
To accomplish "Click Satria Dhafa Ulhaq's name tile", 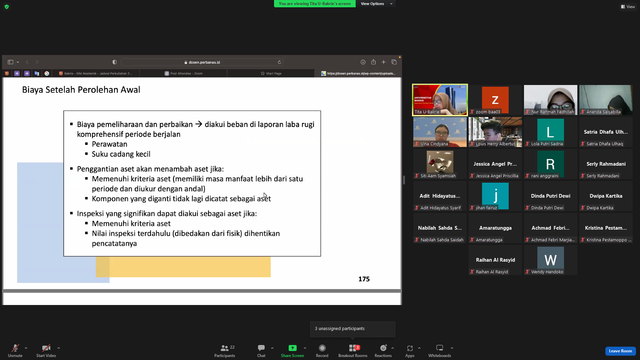I will (x=606, y=132).
